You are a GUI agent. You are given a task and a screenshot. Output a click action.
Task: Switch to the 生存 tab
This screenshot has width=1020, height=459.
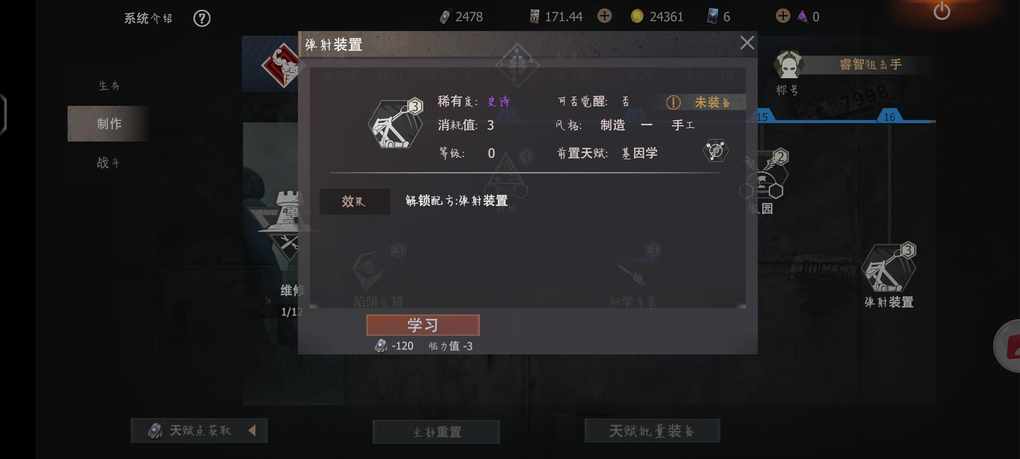point(109,86)
